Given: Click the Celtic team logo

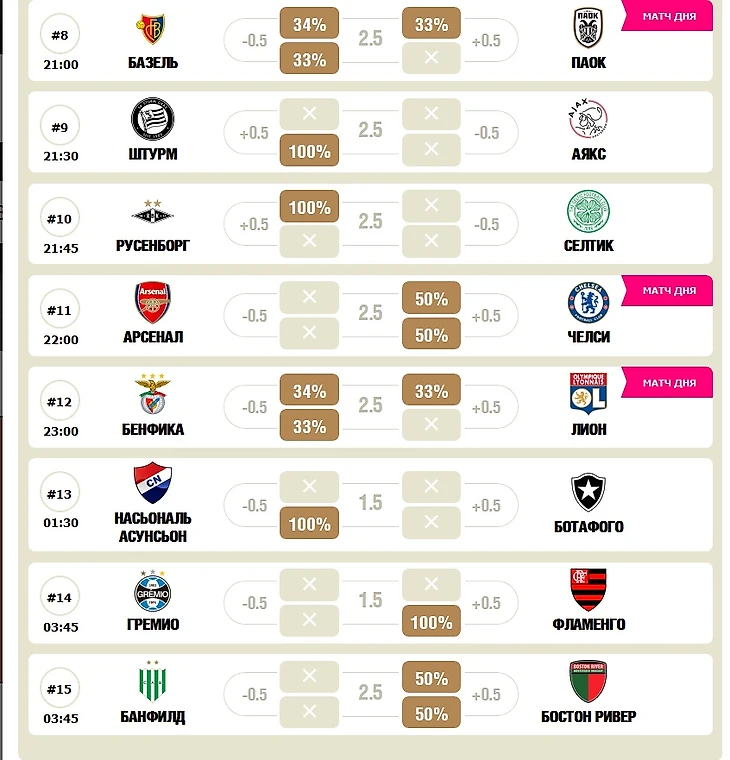Looking at the screenshot, I should tap(588, 212).
